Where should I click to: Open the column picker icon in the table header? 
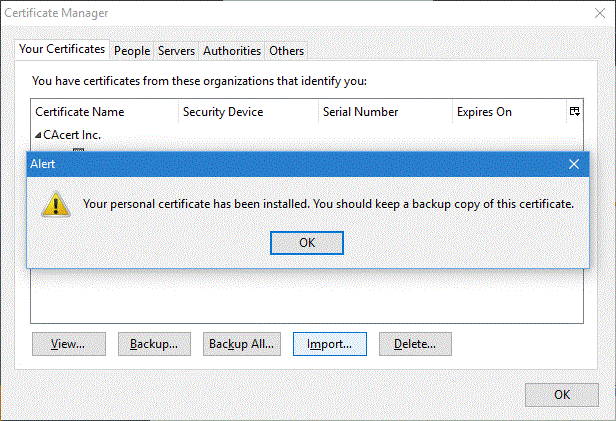click(575, 112)
